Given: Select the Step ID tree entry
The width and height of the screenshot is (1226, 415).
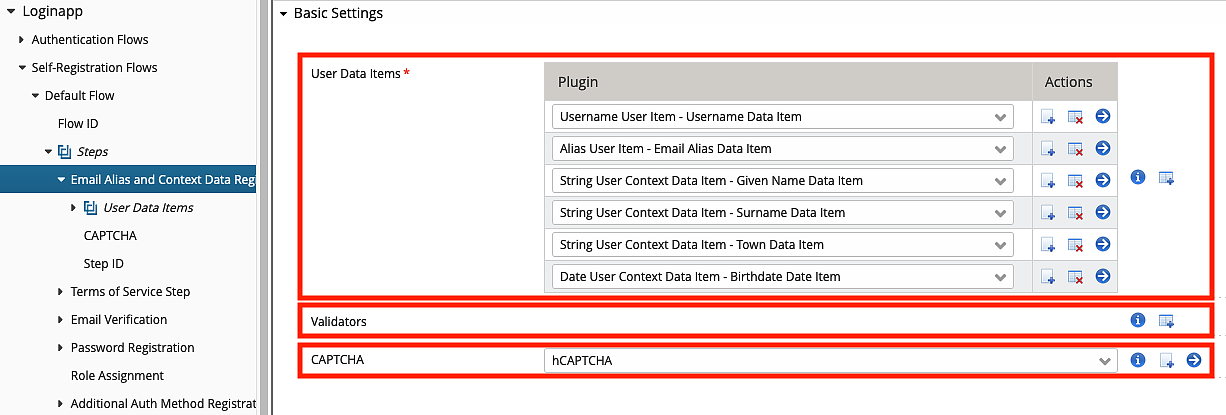Looking at the screenshot, I should coord(104,264).
